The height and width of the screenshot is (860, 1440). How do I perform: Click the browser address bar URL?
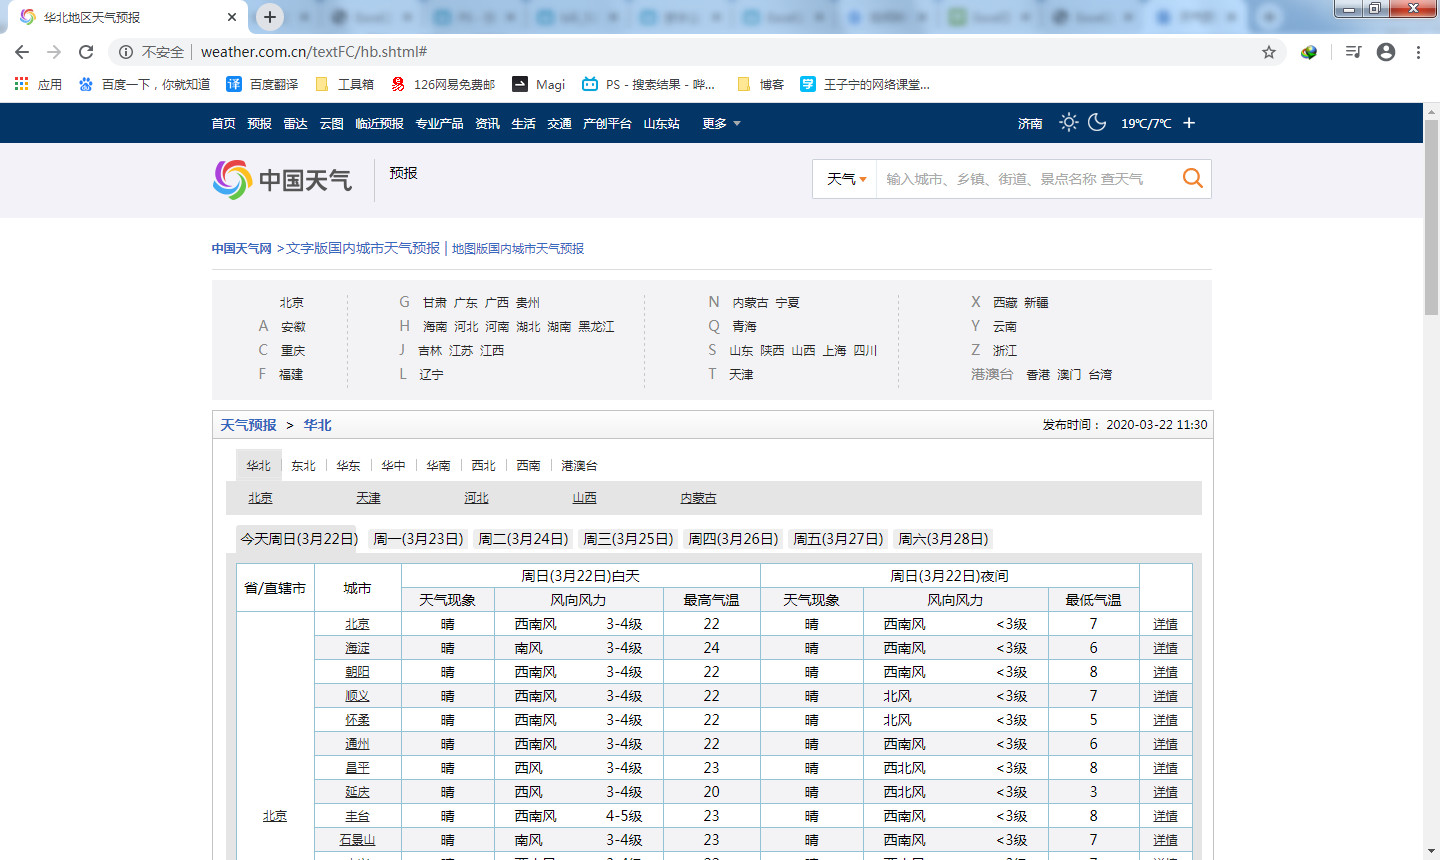[314, 52]
